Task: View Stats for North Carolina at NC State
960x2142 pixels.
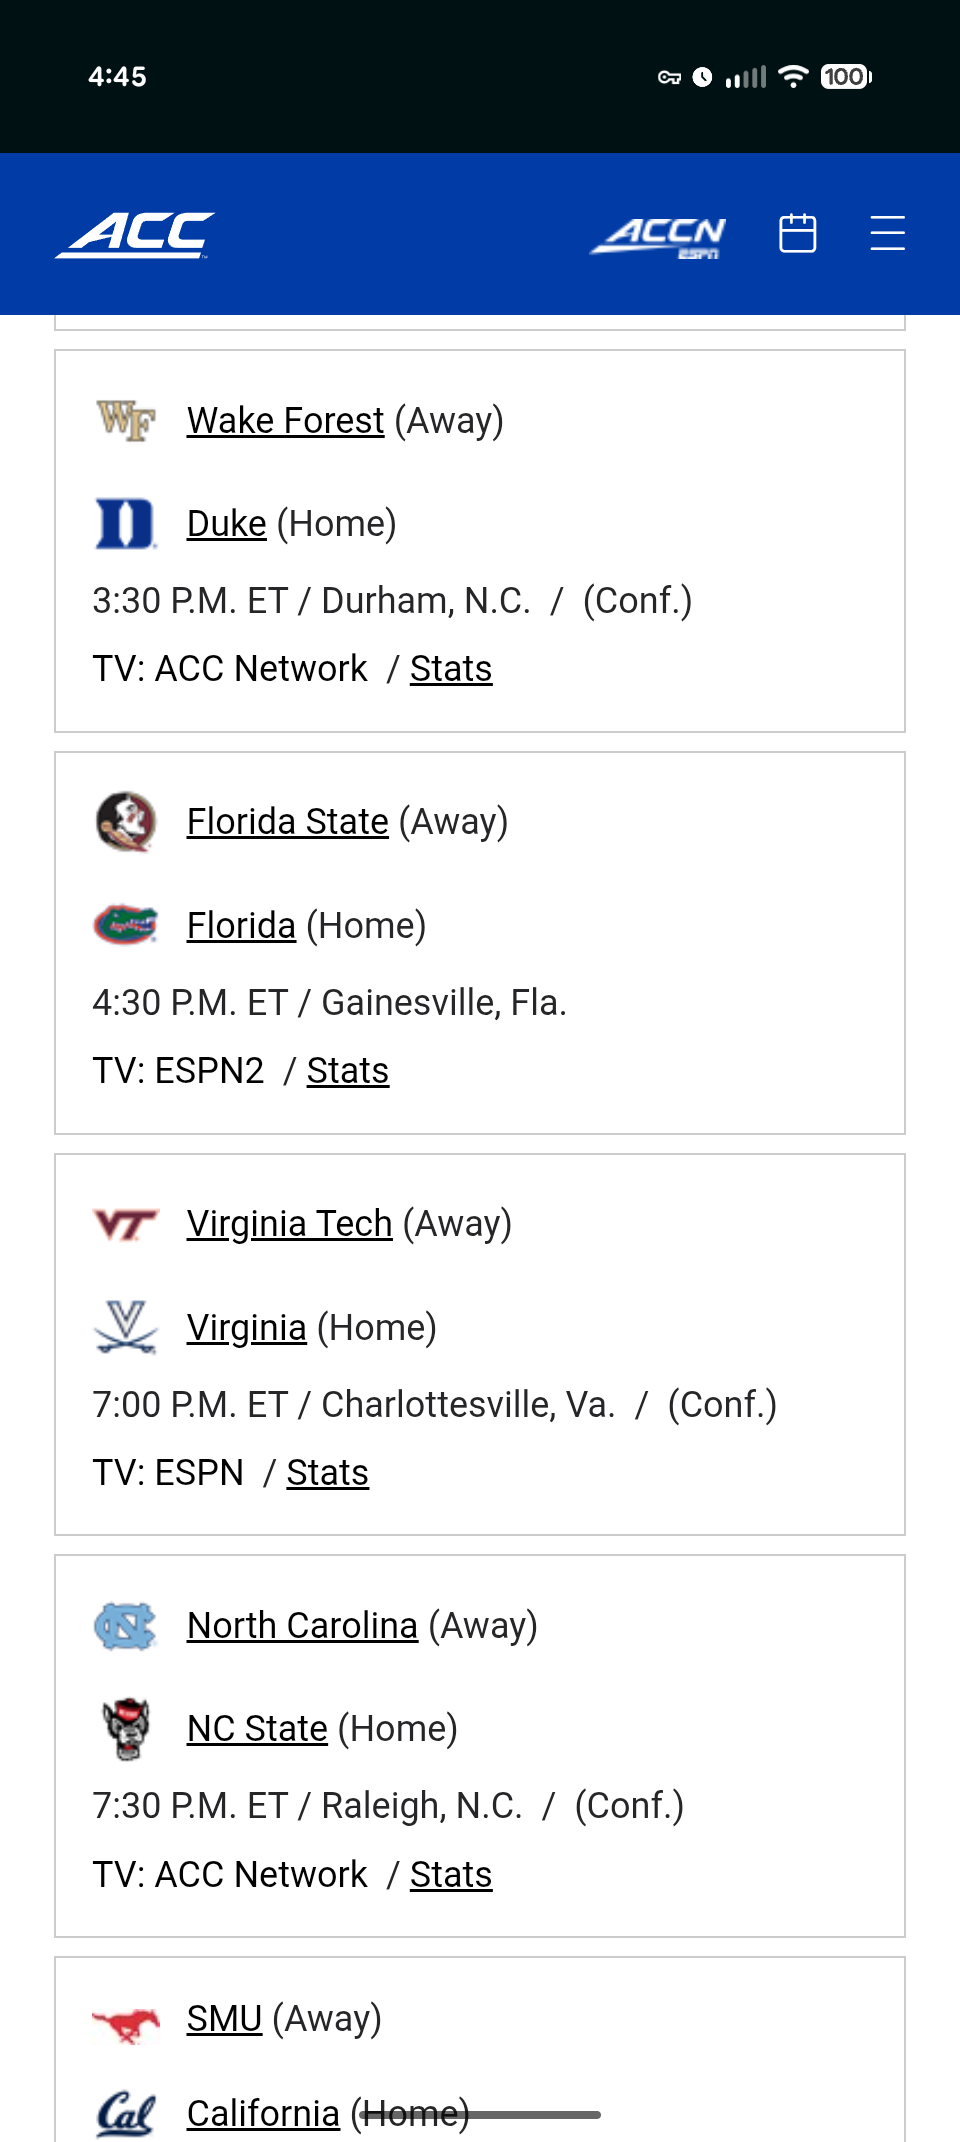Action: tap(450, 1875)
